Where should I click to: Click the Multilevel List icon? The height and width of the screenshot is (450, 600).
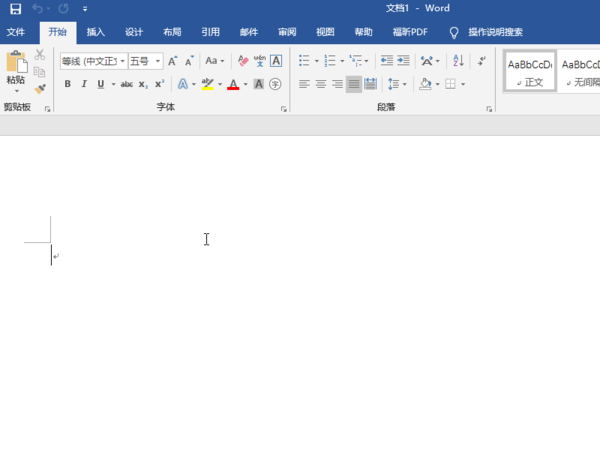(355, 60)
